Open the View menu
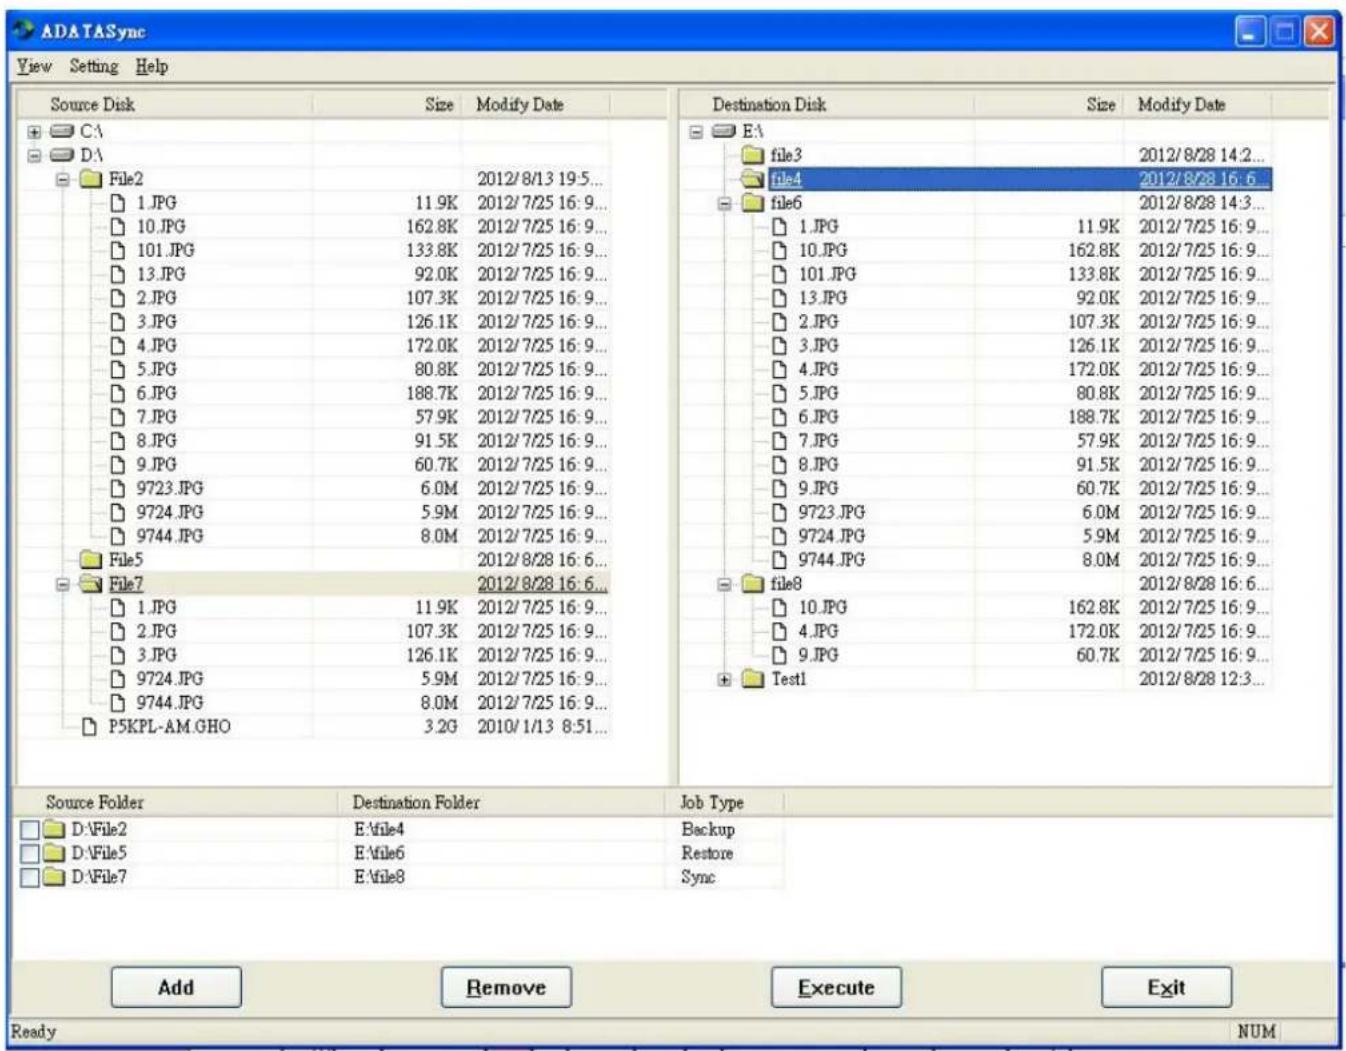This screenshot has width=1346, height=1051. pos(34,66)
